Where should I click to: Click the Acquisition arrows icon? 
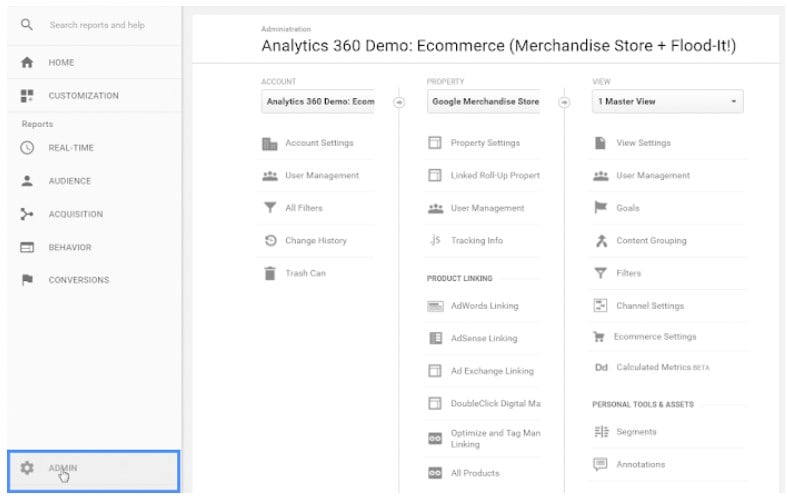click(27, 214)
